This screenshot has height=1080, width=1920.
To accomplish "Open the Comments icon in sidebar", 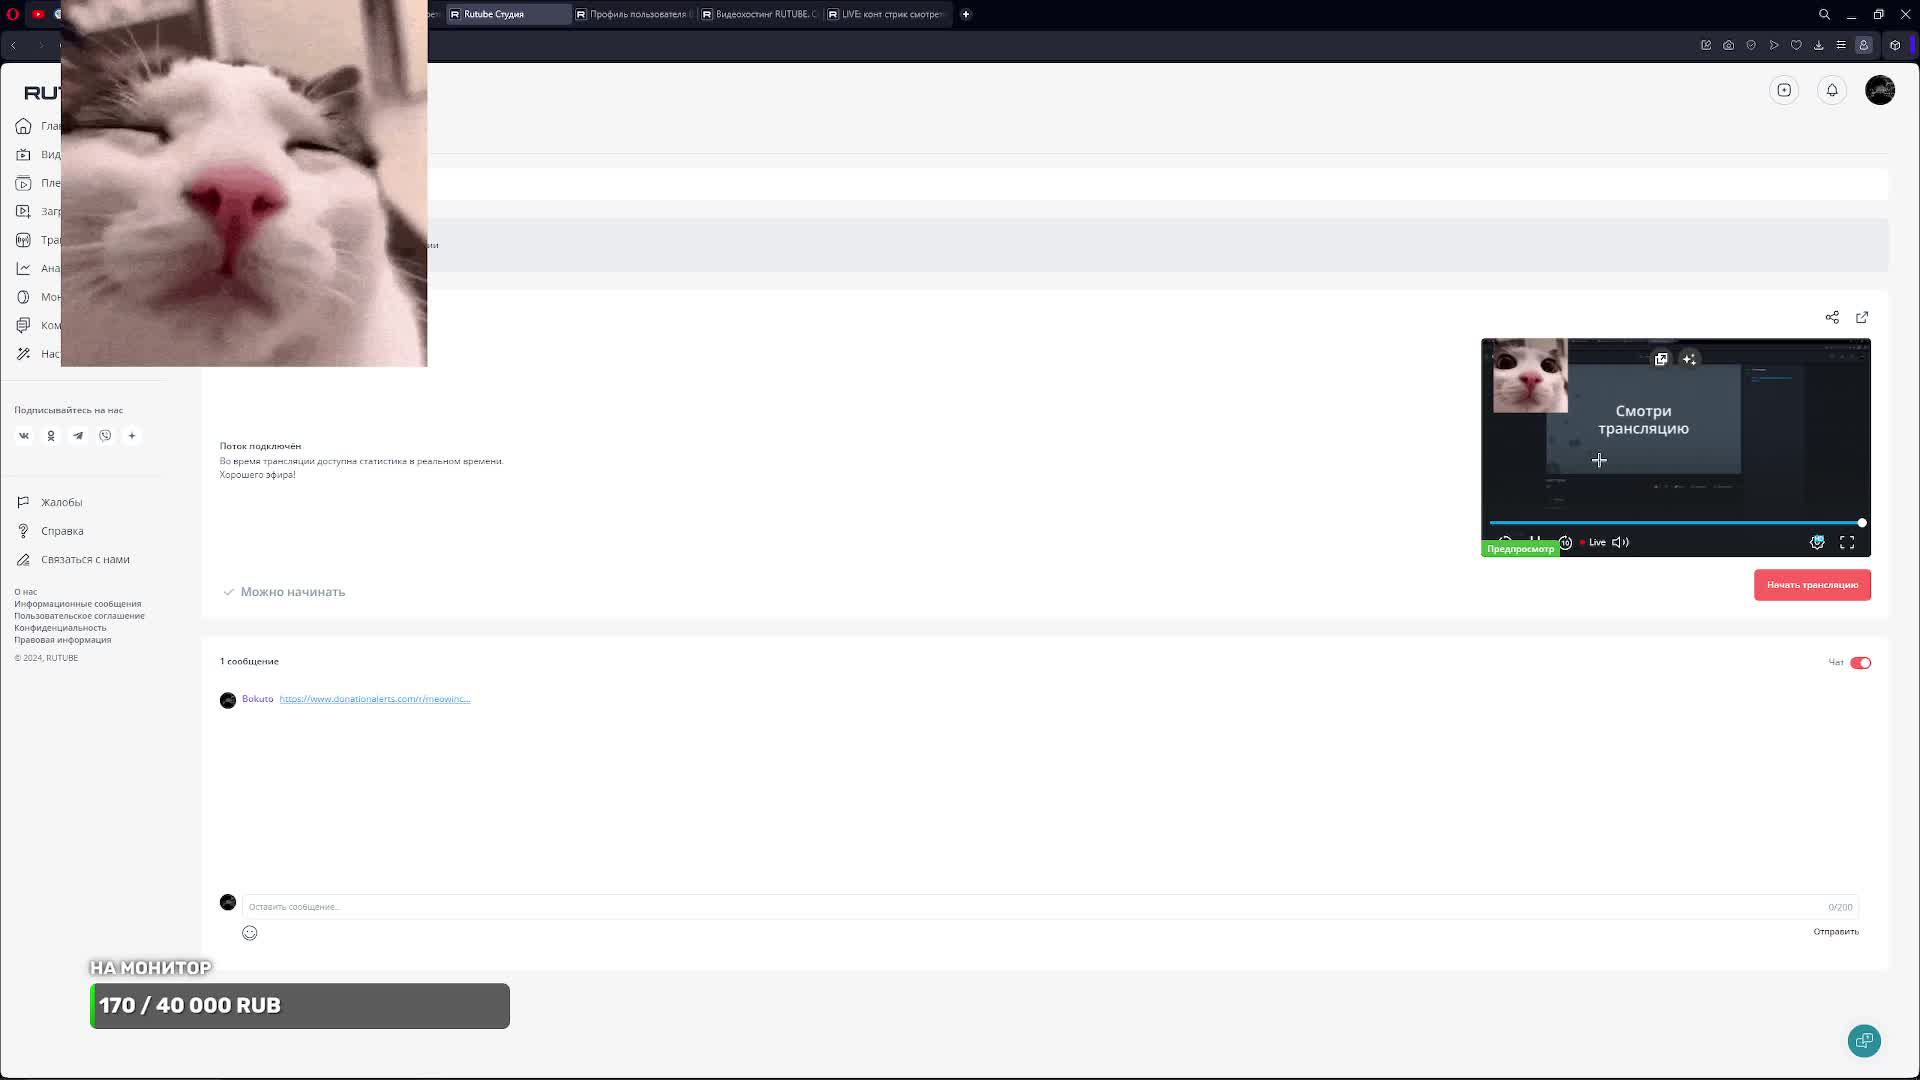I will (23, 325).
